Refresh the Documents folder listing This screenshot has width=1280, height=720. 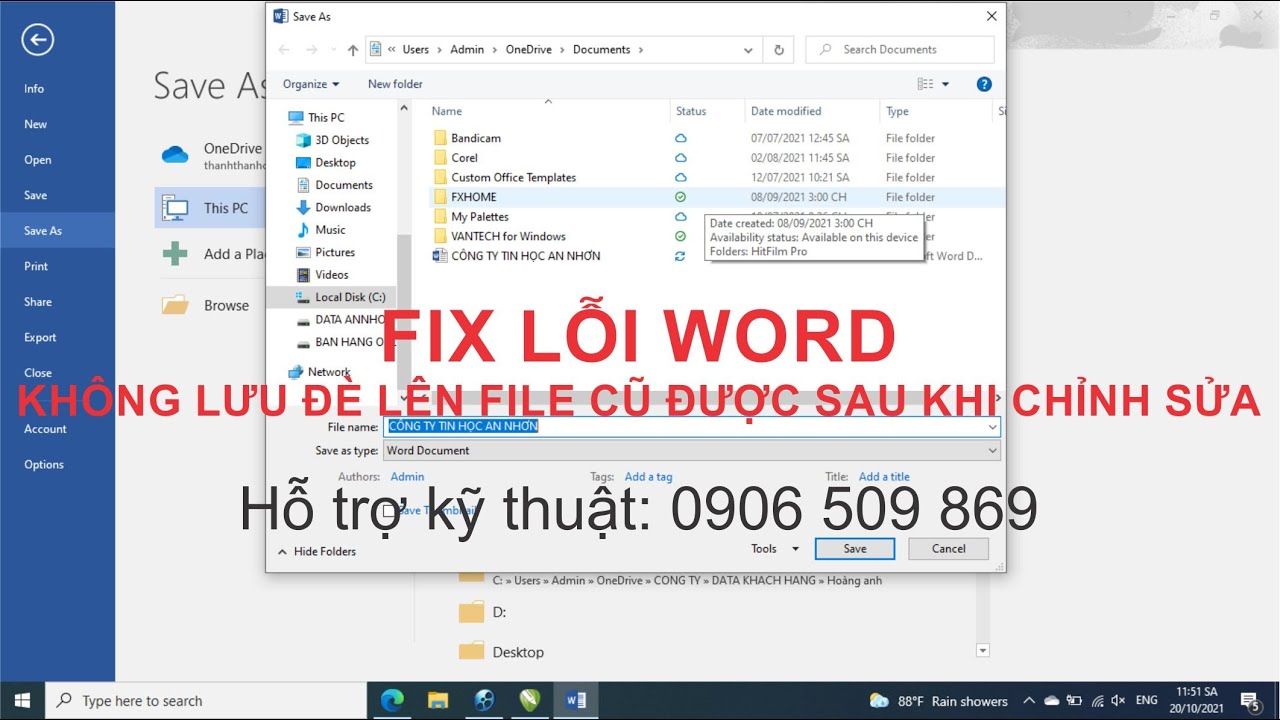point(779,49)
